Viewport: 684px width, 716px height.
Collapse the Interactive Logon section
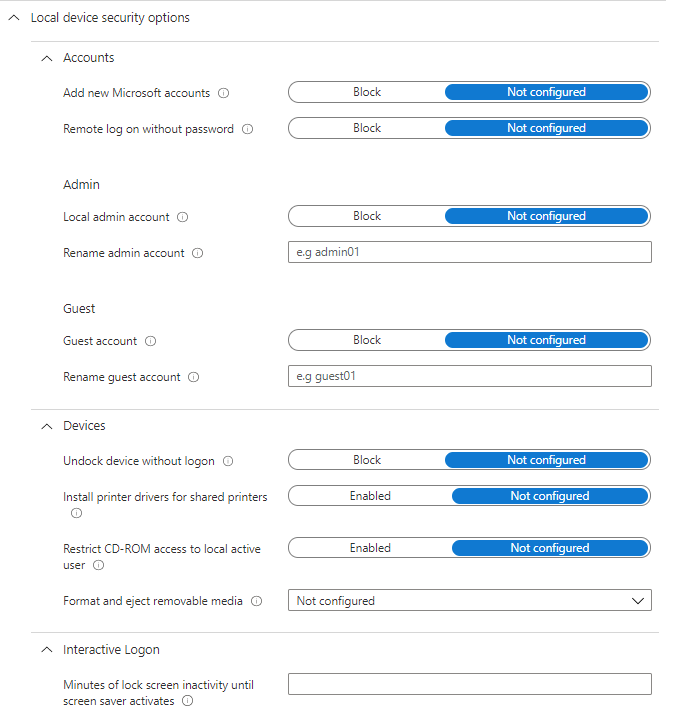coord(45,650)
